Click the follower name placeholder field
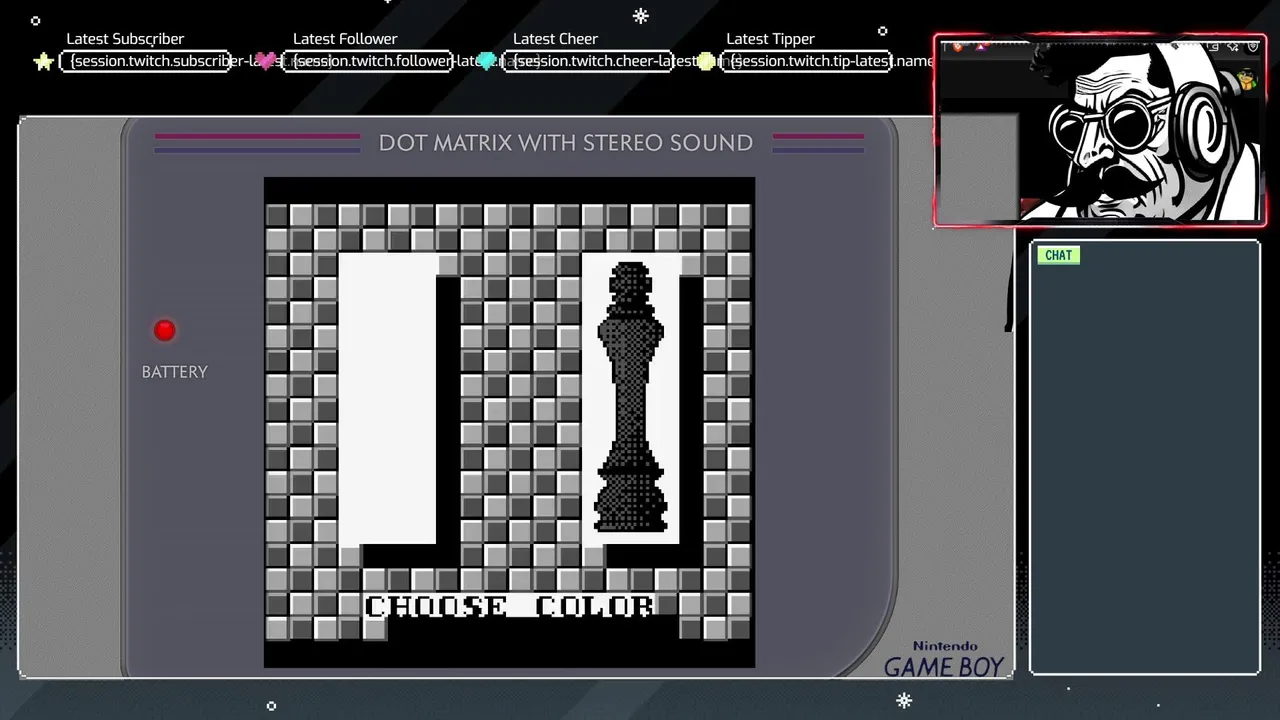 click(367, 61)
